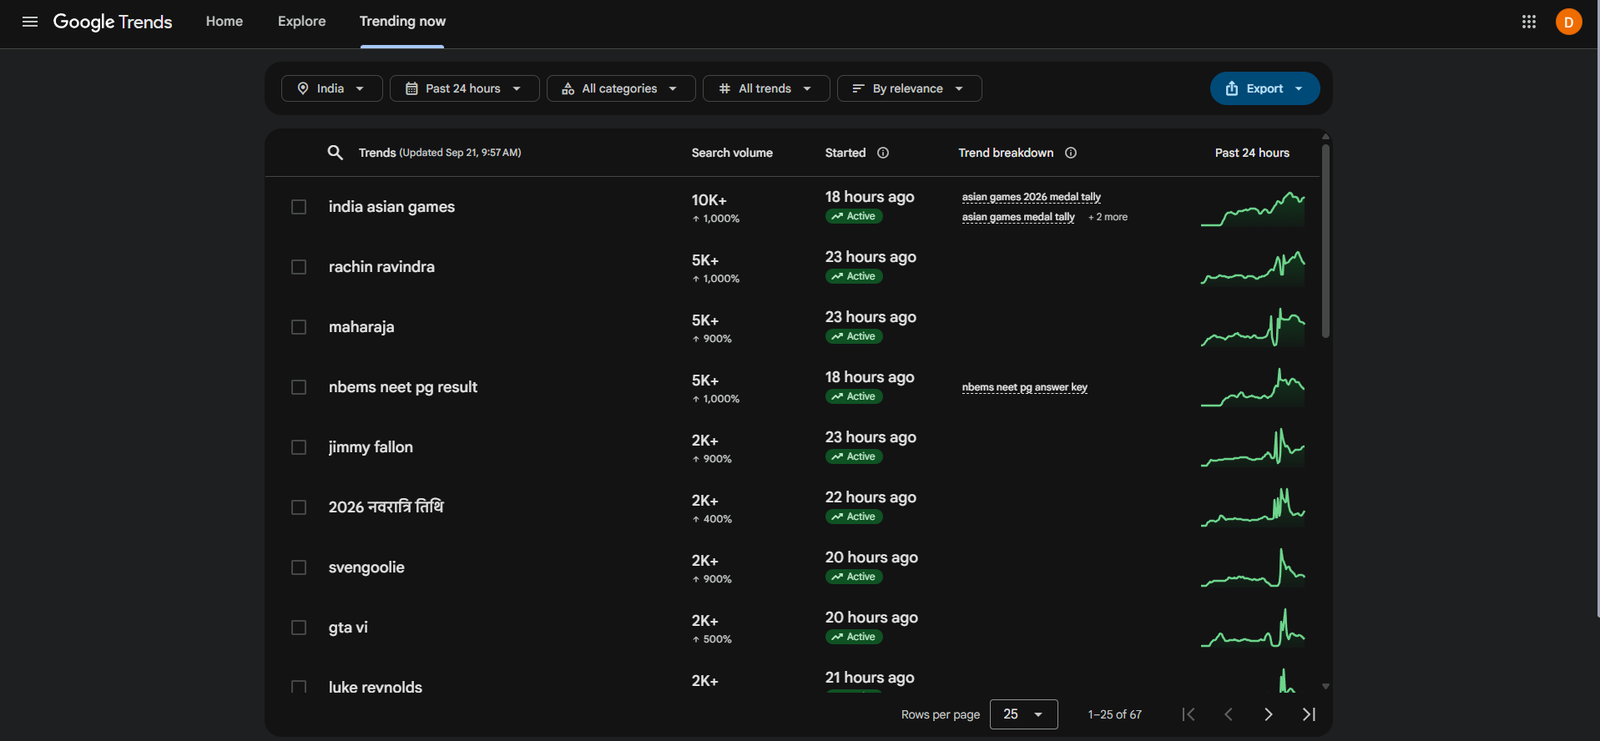Click the Trend breakdown column header
The width and height of the screenshot is (1600, 741).
click(x=1006, y=153)
